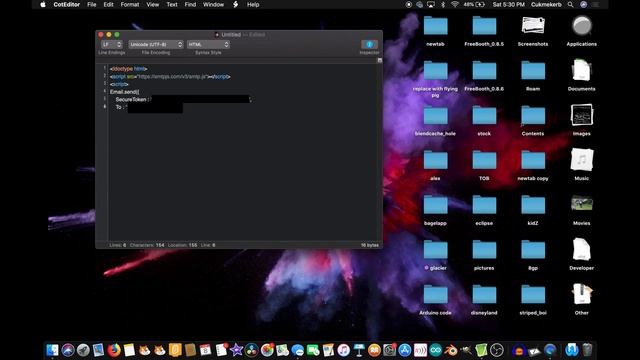640x360 pixels.
Task: Open the blendcache_hole folder
Action: click(435, 116)
